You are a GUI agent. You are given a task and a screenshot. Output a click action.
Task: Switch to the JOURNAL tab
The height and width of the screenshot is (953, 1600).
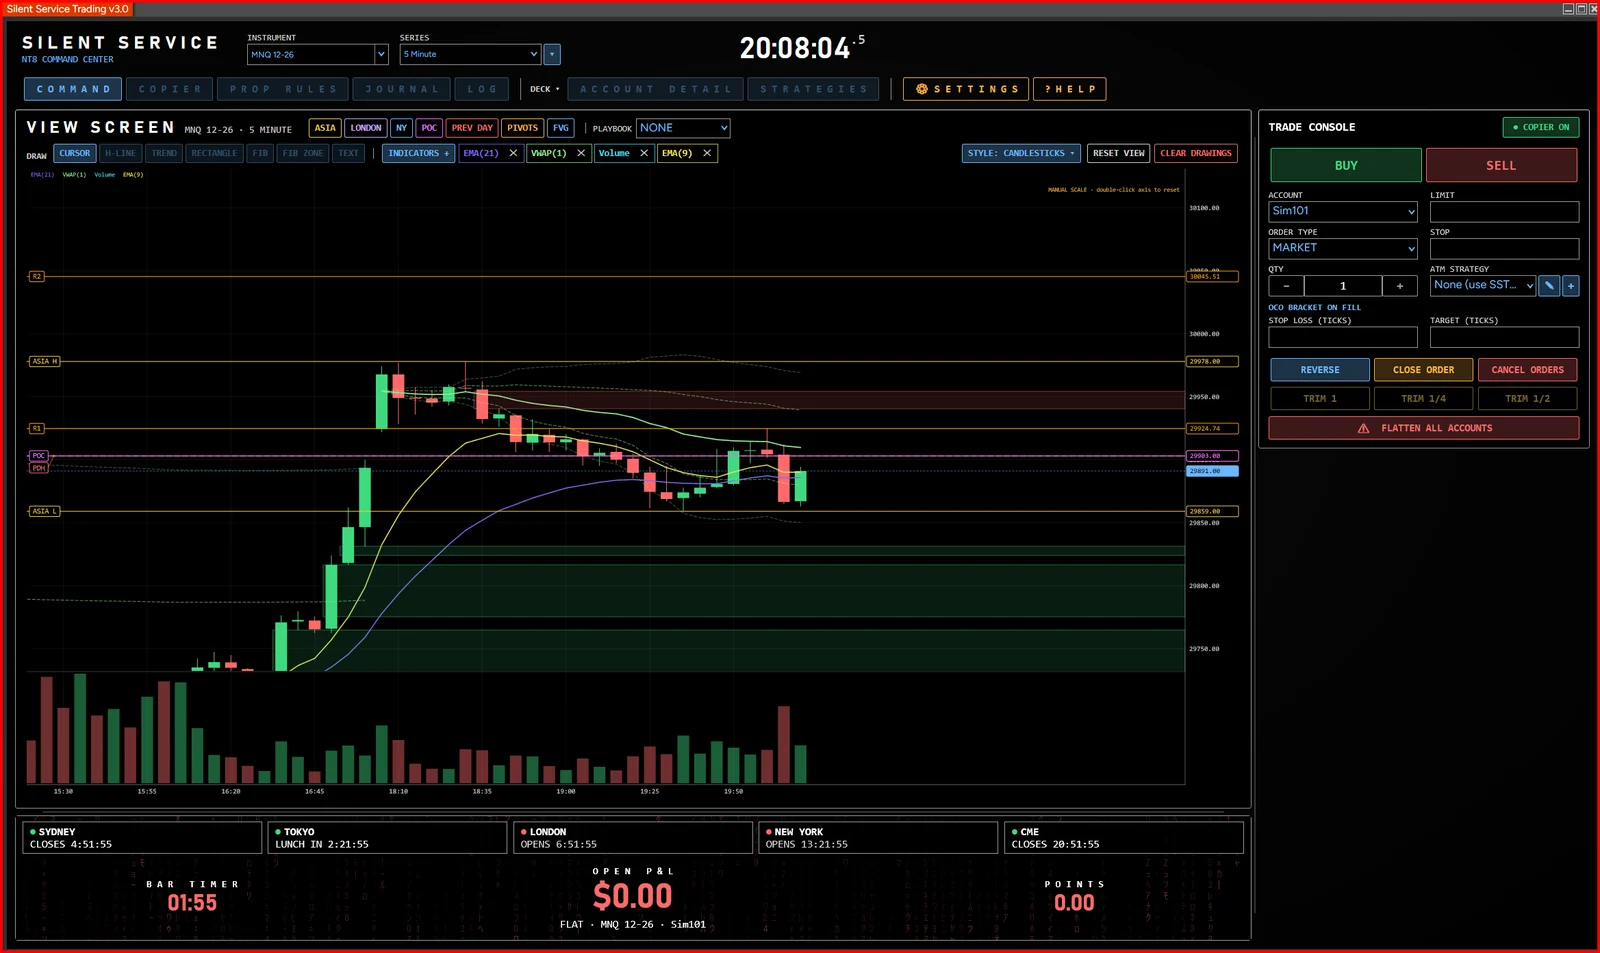(402, 89)
